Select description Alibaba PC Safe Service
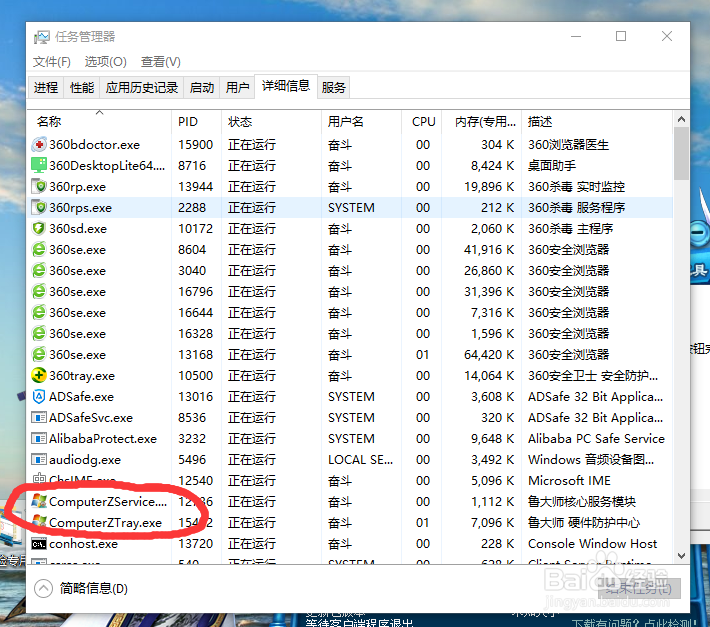The height and width of the screenshot is (627, 710). (596, 439)
